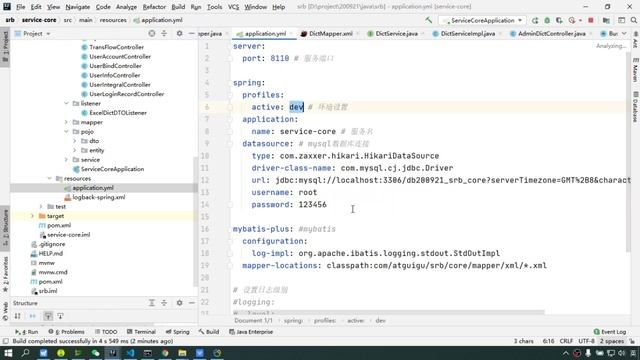The image size is (640, 360).
Task: Open the VCS menu
Action: pos(233,7)
